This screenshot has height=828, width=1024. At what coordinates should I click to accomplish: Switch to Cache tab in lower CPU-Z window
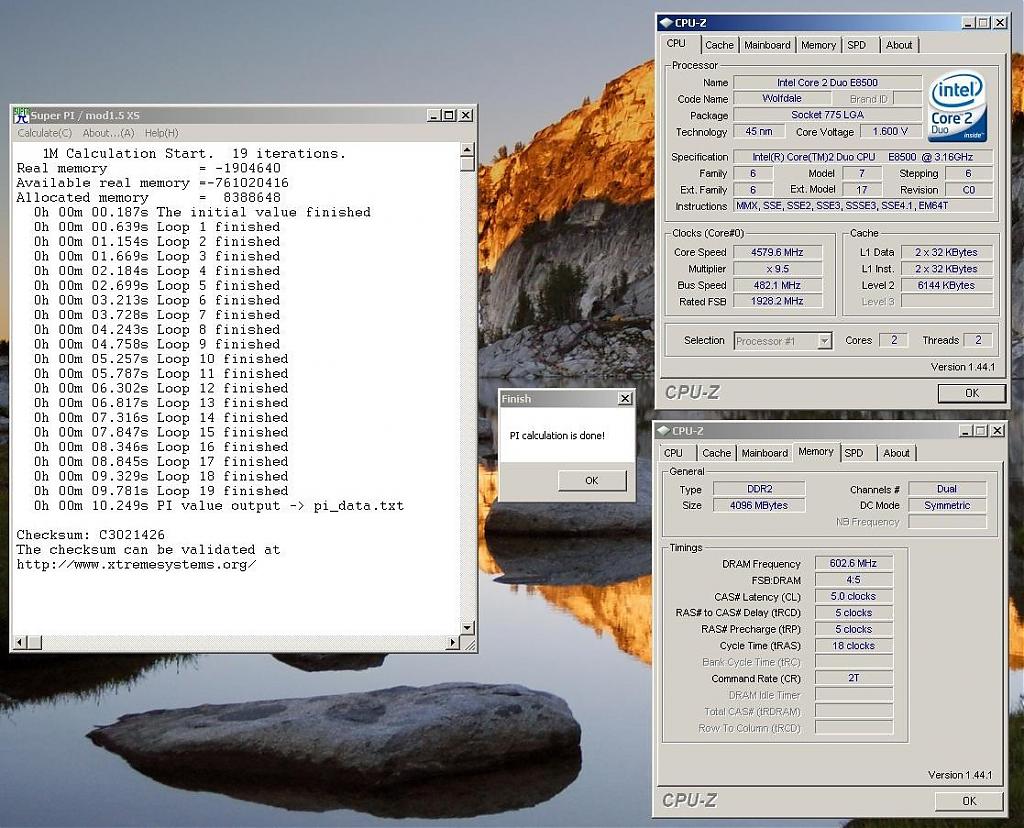coord(716,453)
